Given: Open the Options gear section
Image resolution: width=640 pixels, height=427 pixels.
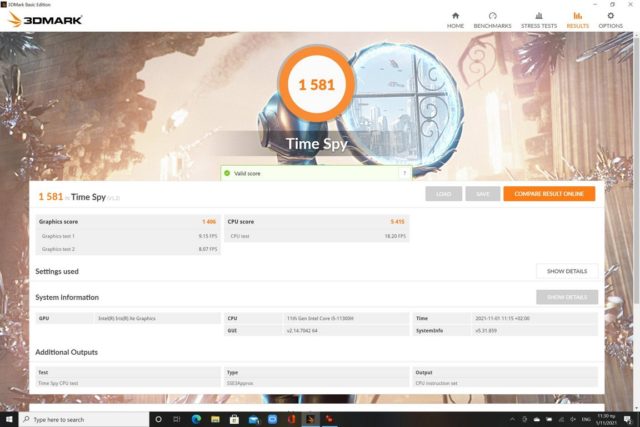Looking at the screenshot, I should point(611,20).
